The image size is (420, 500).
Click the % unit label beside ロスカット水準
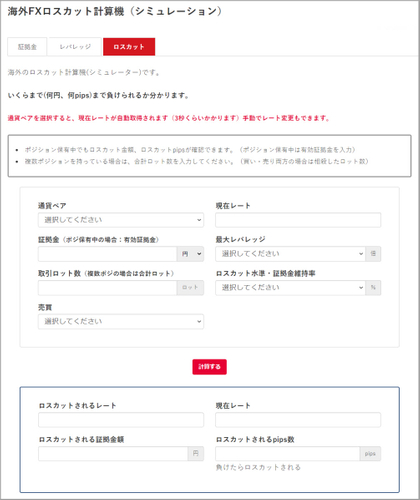click(373, 288)
